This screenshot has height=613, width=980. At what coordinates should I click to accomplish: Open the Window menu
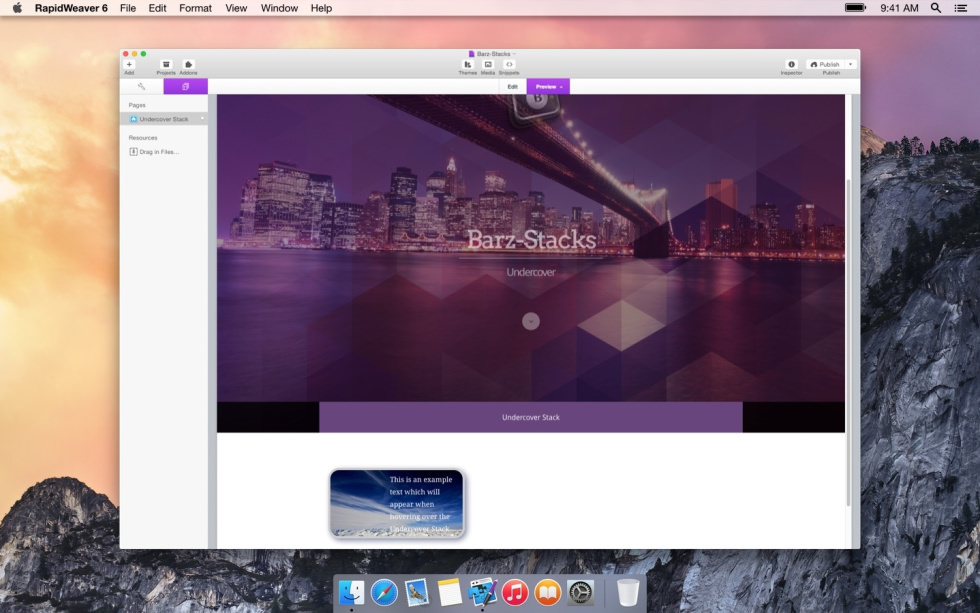tap(279, 8)
